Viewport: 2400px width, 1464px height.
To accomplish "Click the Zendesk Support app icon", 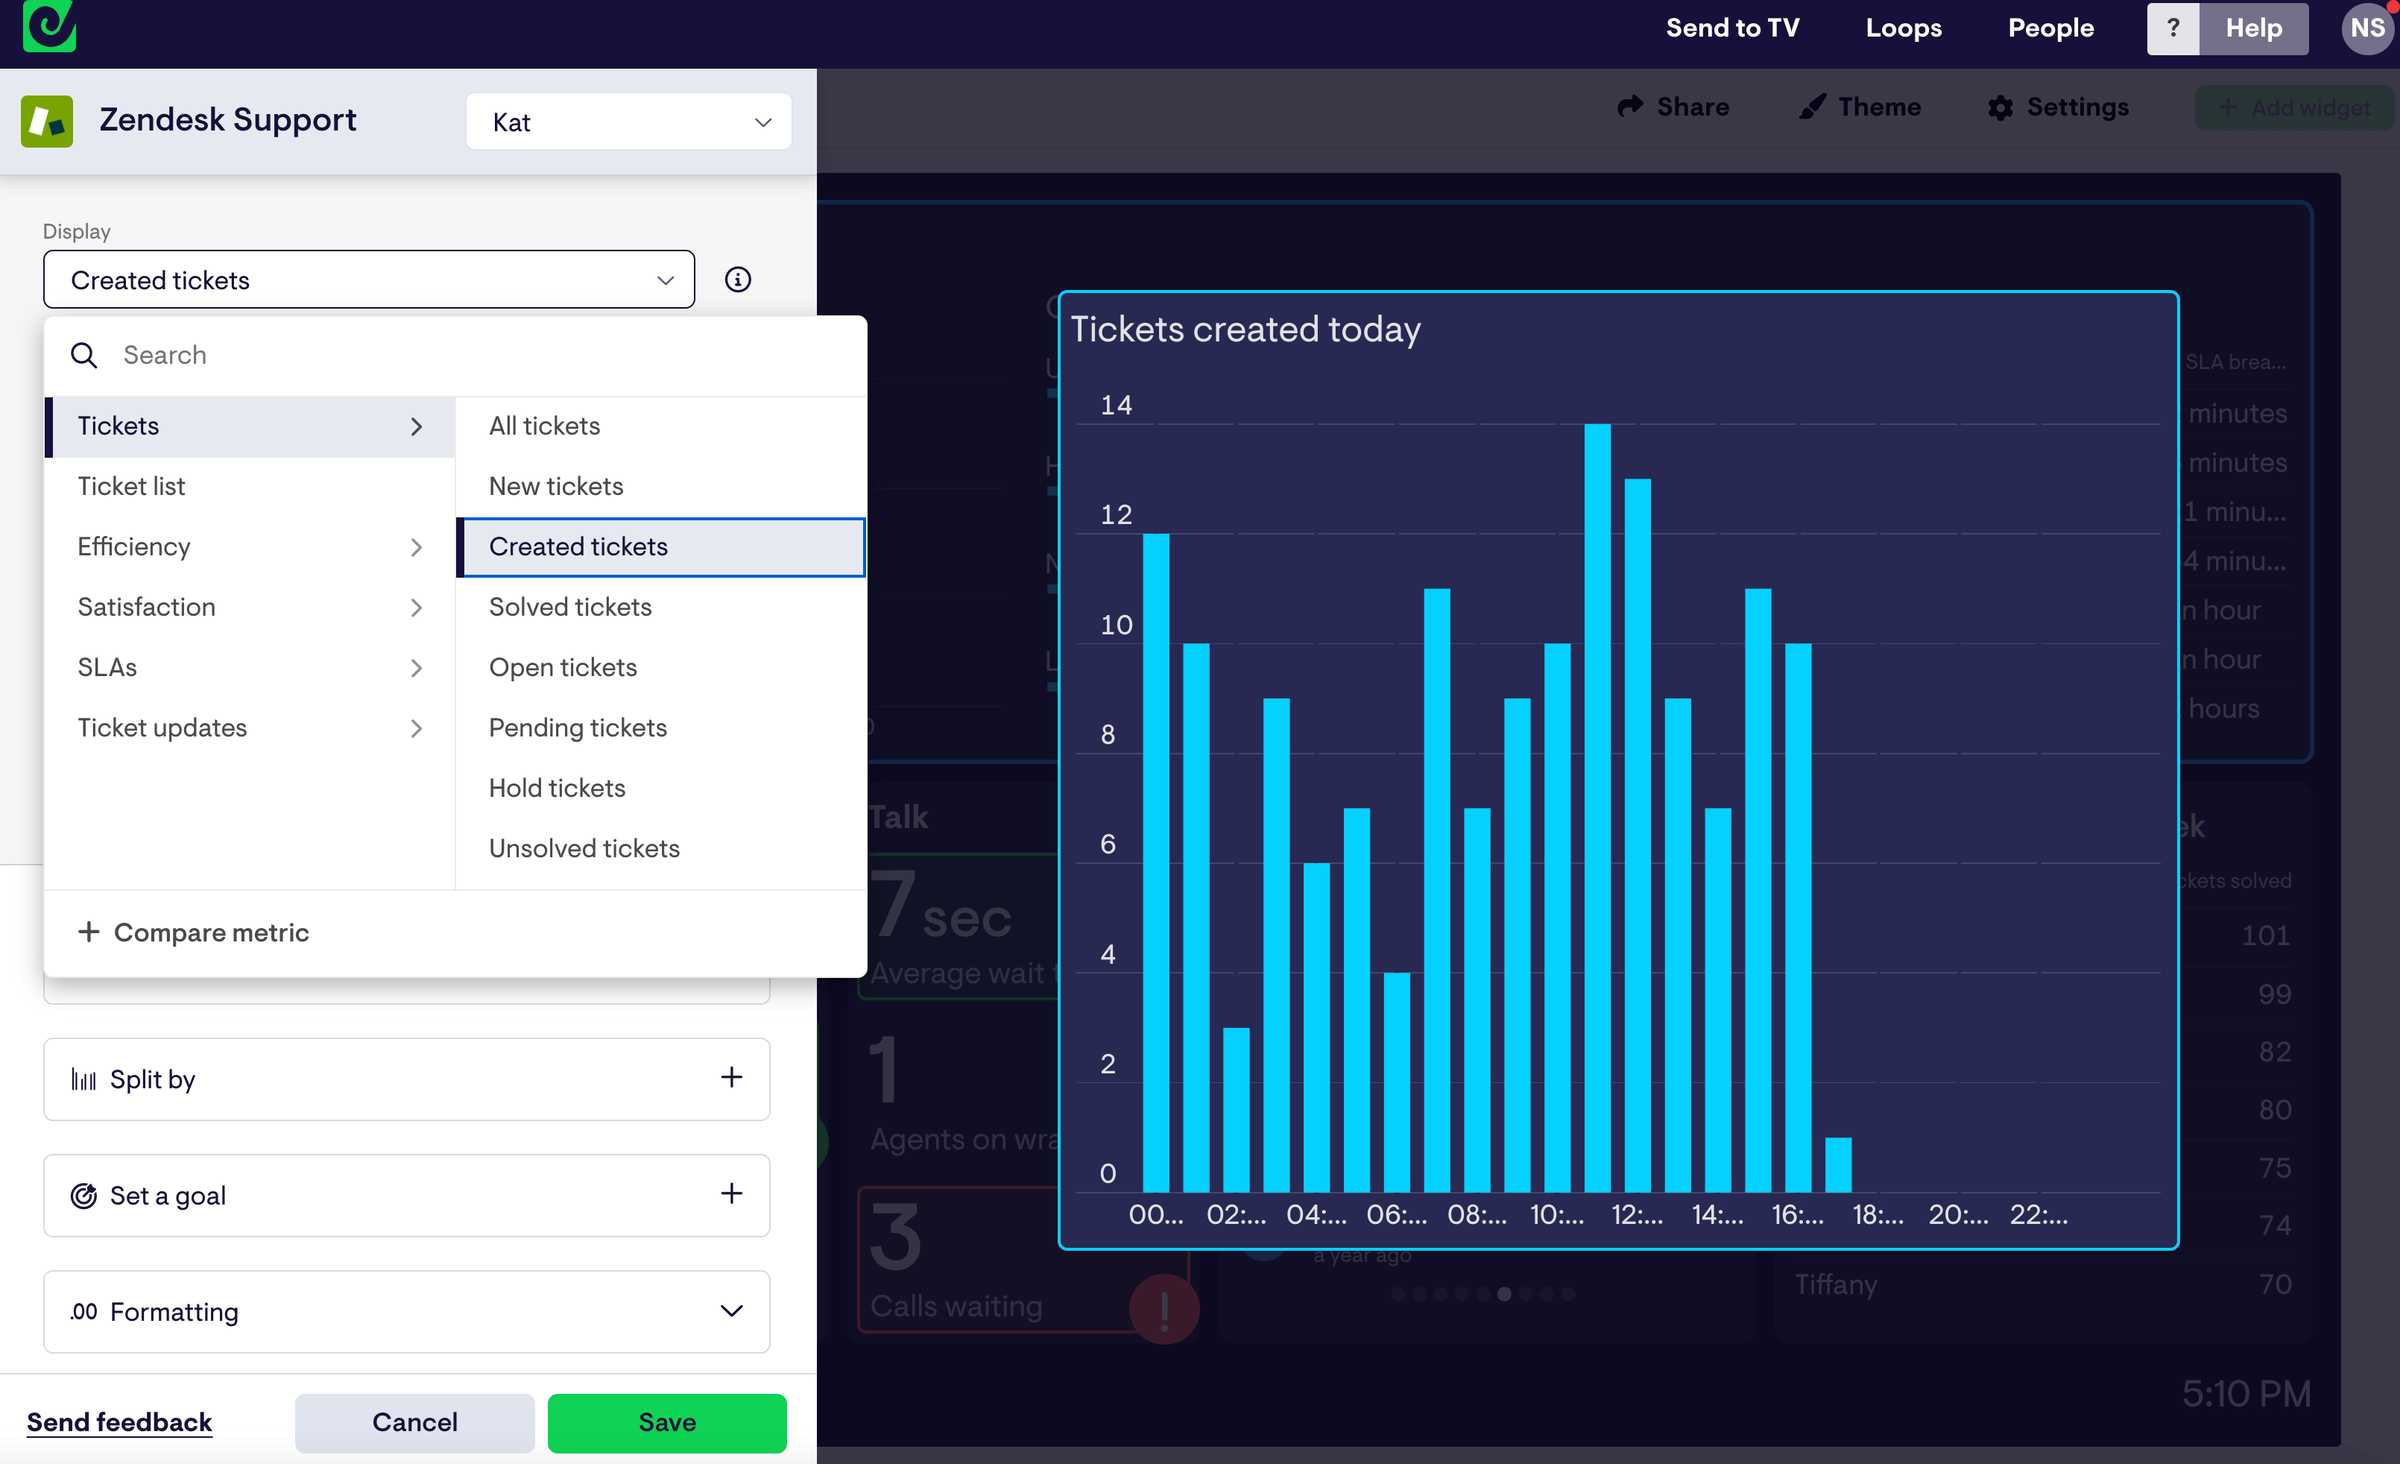I will 48,120.
